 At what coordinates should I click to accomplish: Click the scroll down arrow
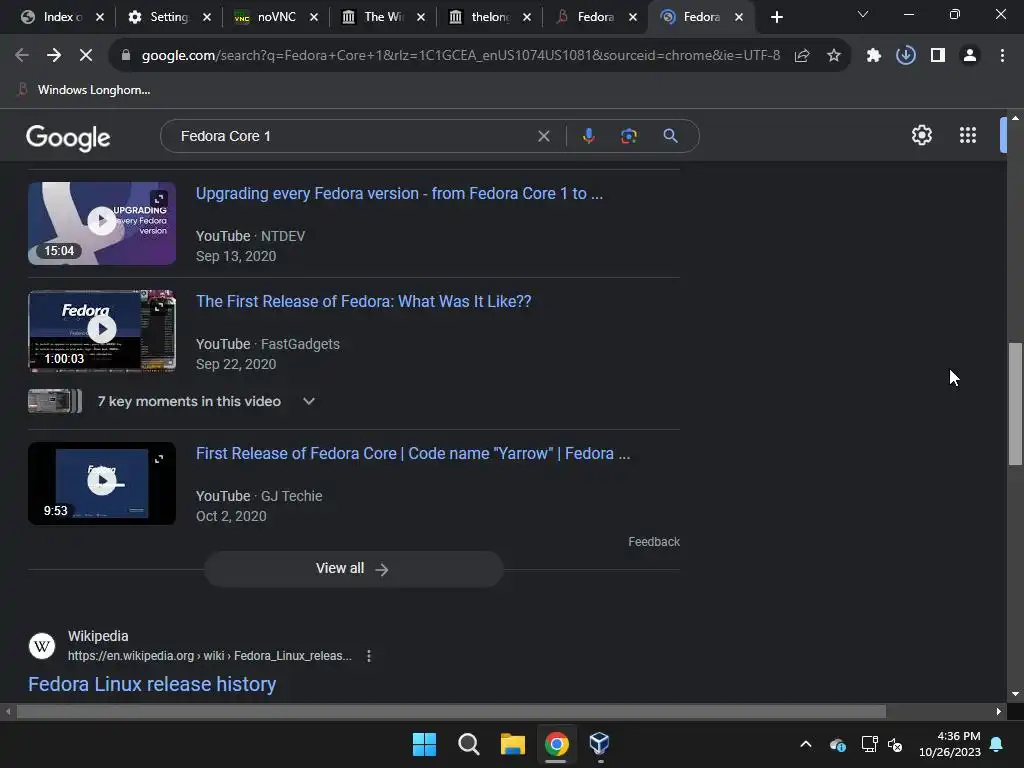click(x=1015, y=694)
